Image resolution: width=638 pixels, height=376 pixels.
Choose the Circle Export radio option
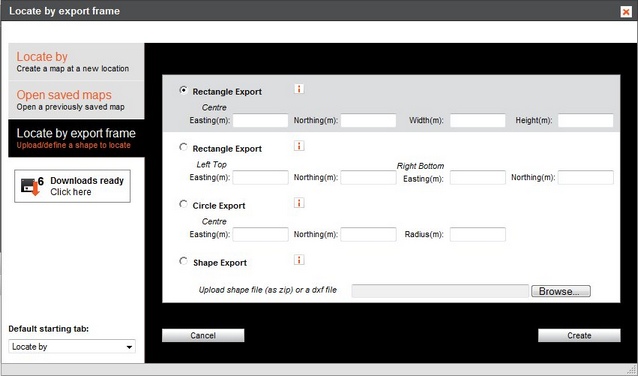pyautogui.click(x=184, y=204)
